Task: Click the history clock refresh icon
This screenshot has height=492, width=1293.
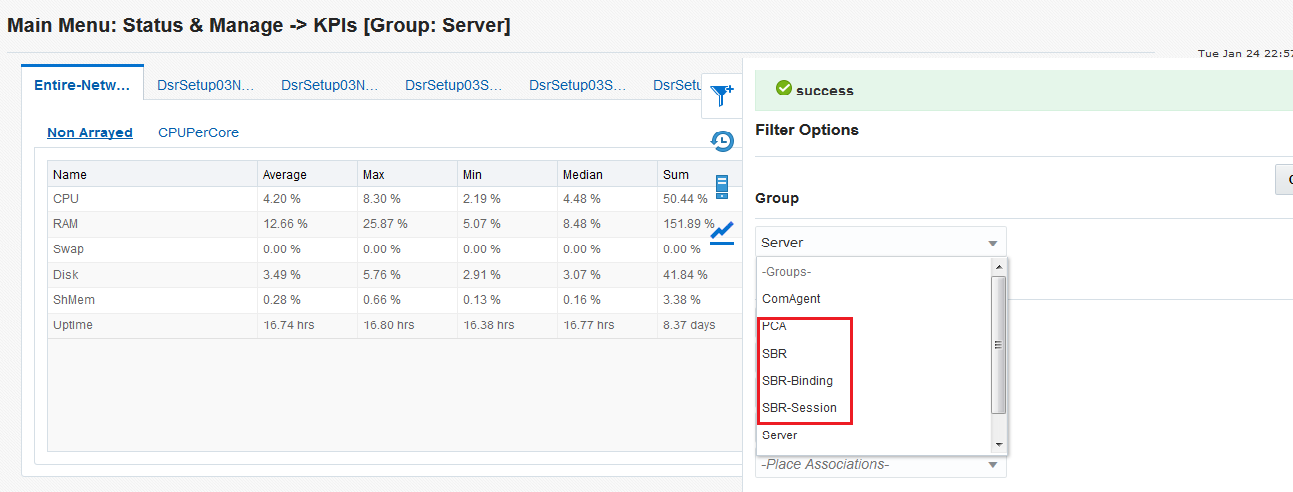Action: tap(722, 141)
